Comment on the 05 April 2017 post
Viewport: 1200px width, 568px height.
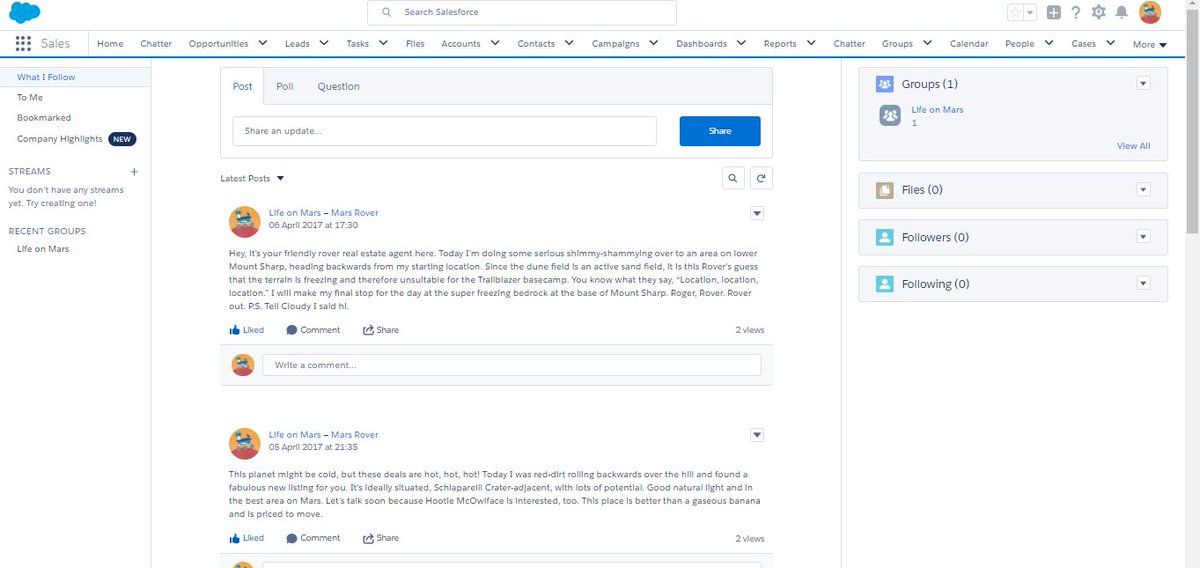pos(313,538)
